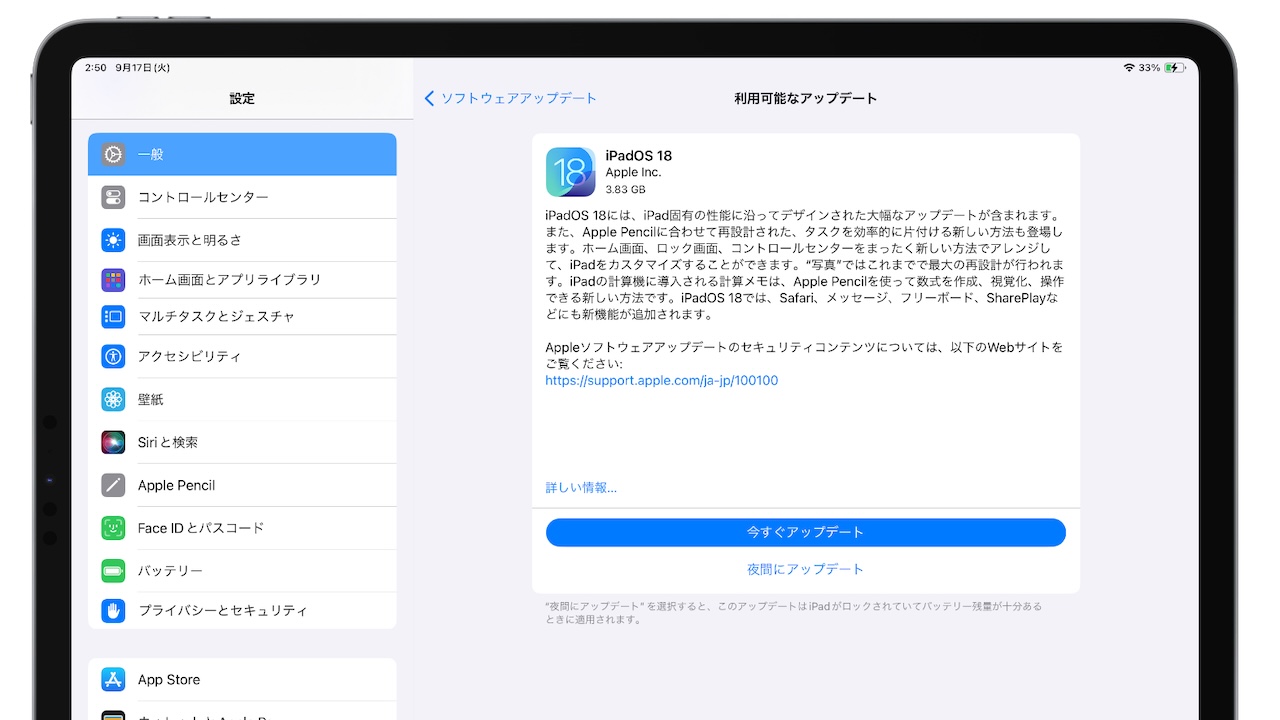1280x720 pixels.
Task: Tap the マルチタスクとジェスチャ icon
Action: [113, 316]
